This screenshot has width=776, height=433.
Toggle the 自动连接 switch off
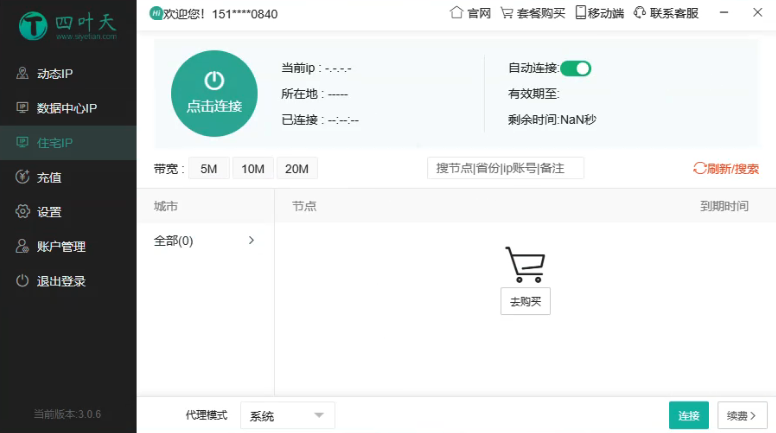575,68
